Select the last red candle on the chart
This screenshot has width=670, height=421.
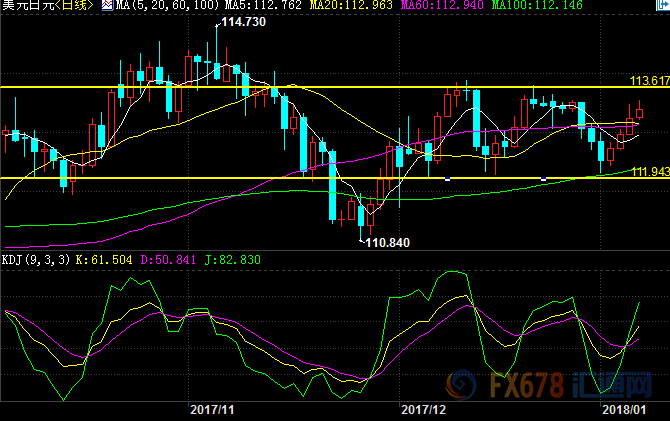640,113
